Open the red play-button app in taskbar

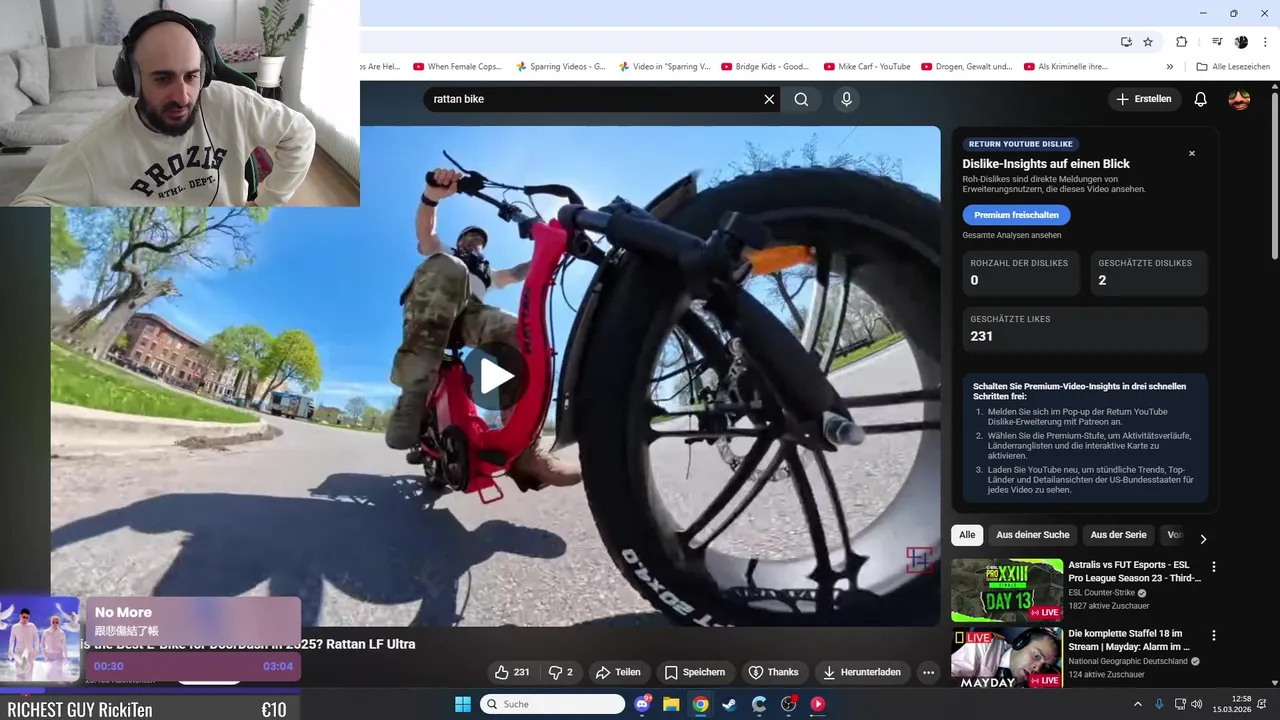(817, 704)
